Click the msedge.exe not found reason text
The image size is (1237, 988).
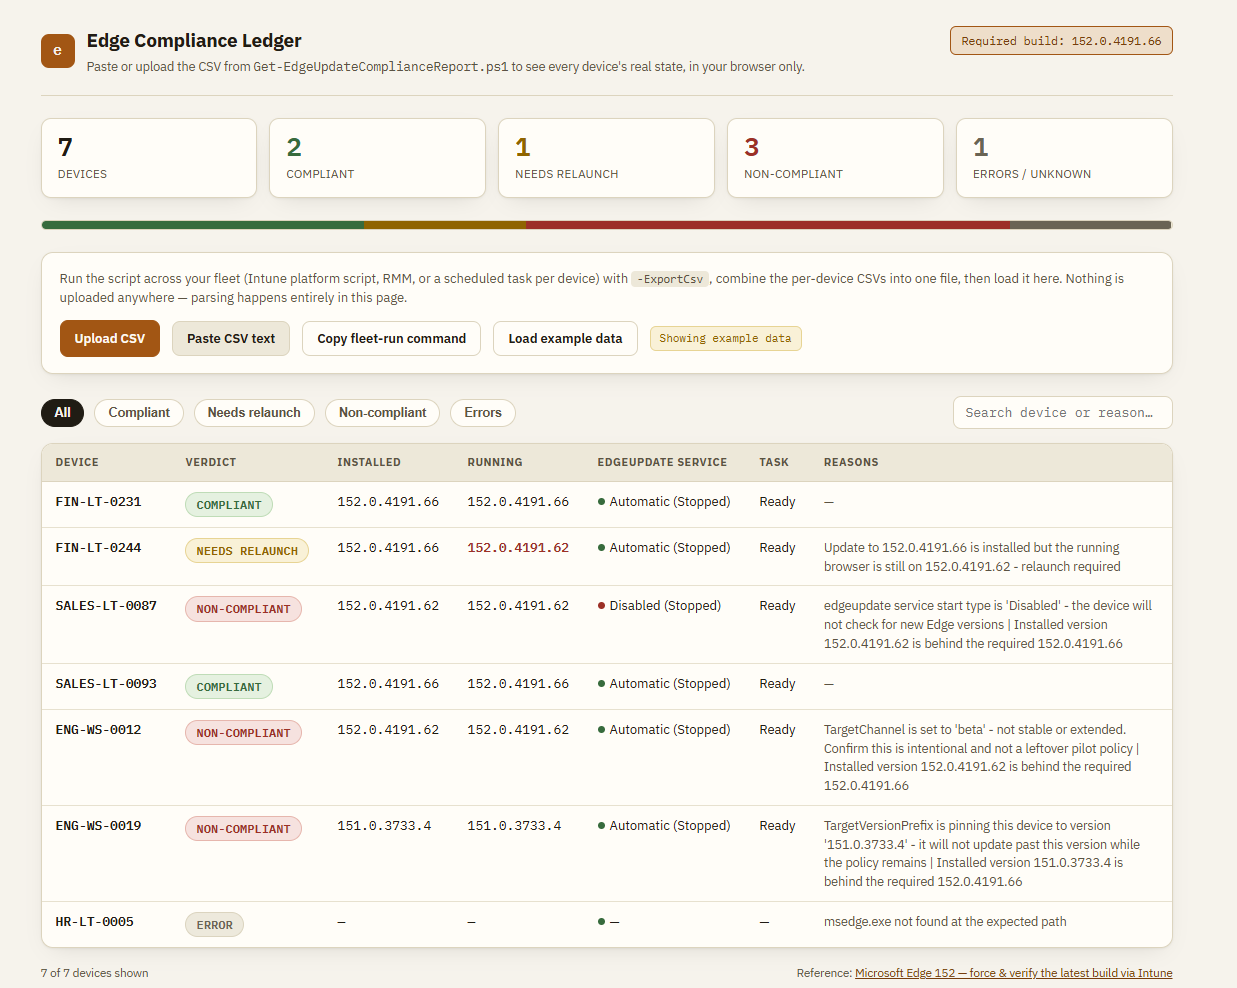(x=945, y=922)
